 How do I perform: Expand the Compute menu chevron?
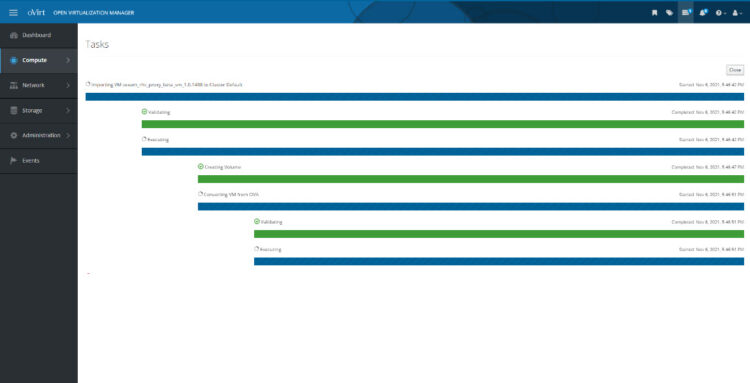click(x=68, y=60)
